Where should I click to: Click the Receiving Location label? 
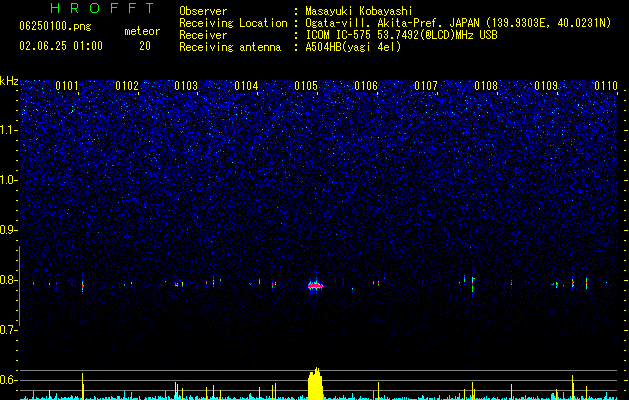click(233, 23)
